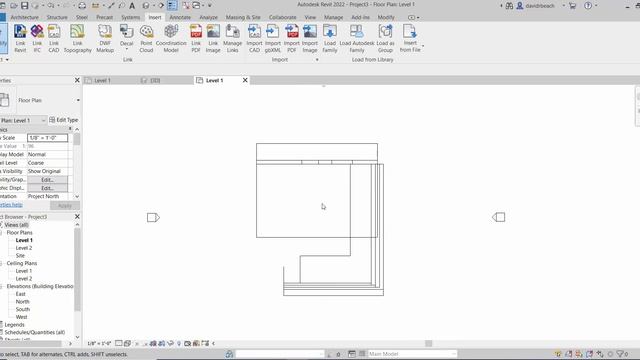Click the Link IFC tool

click(x=37, y=38)
